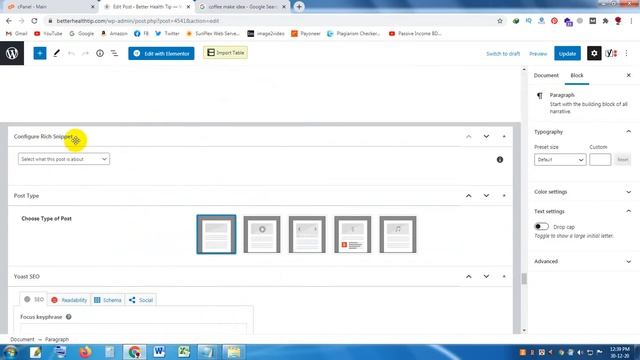Add a new block with plus button
640x360 pixels.
pyautogui.click(x=40, y=53)
